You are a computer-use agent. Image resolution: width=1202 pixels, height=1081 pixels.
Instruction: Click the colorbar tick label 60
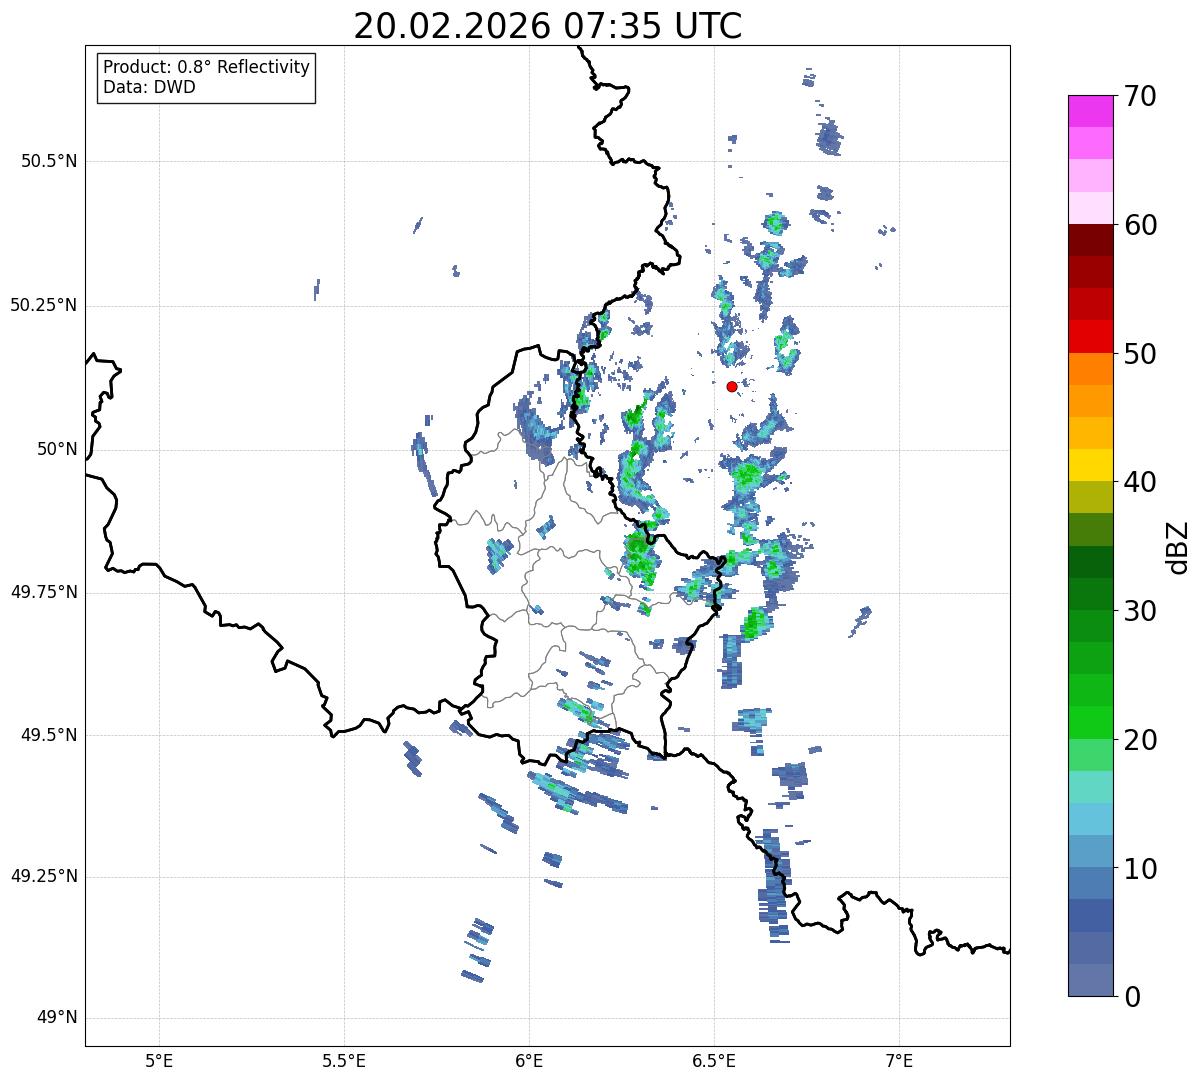pyautogui.click(x=1140, y=225)
